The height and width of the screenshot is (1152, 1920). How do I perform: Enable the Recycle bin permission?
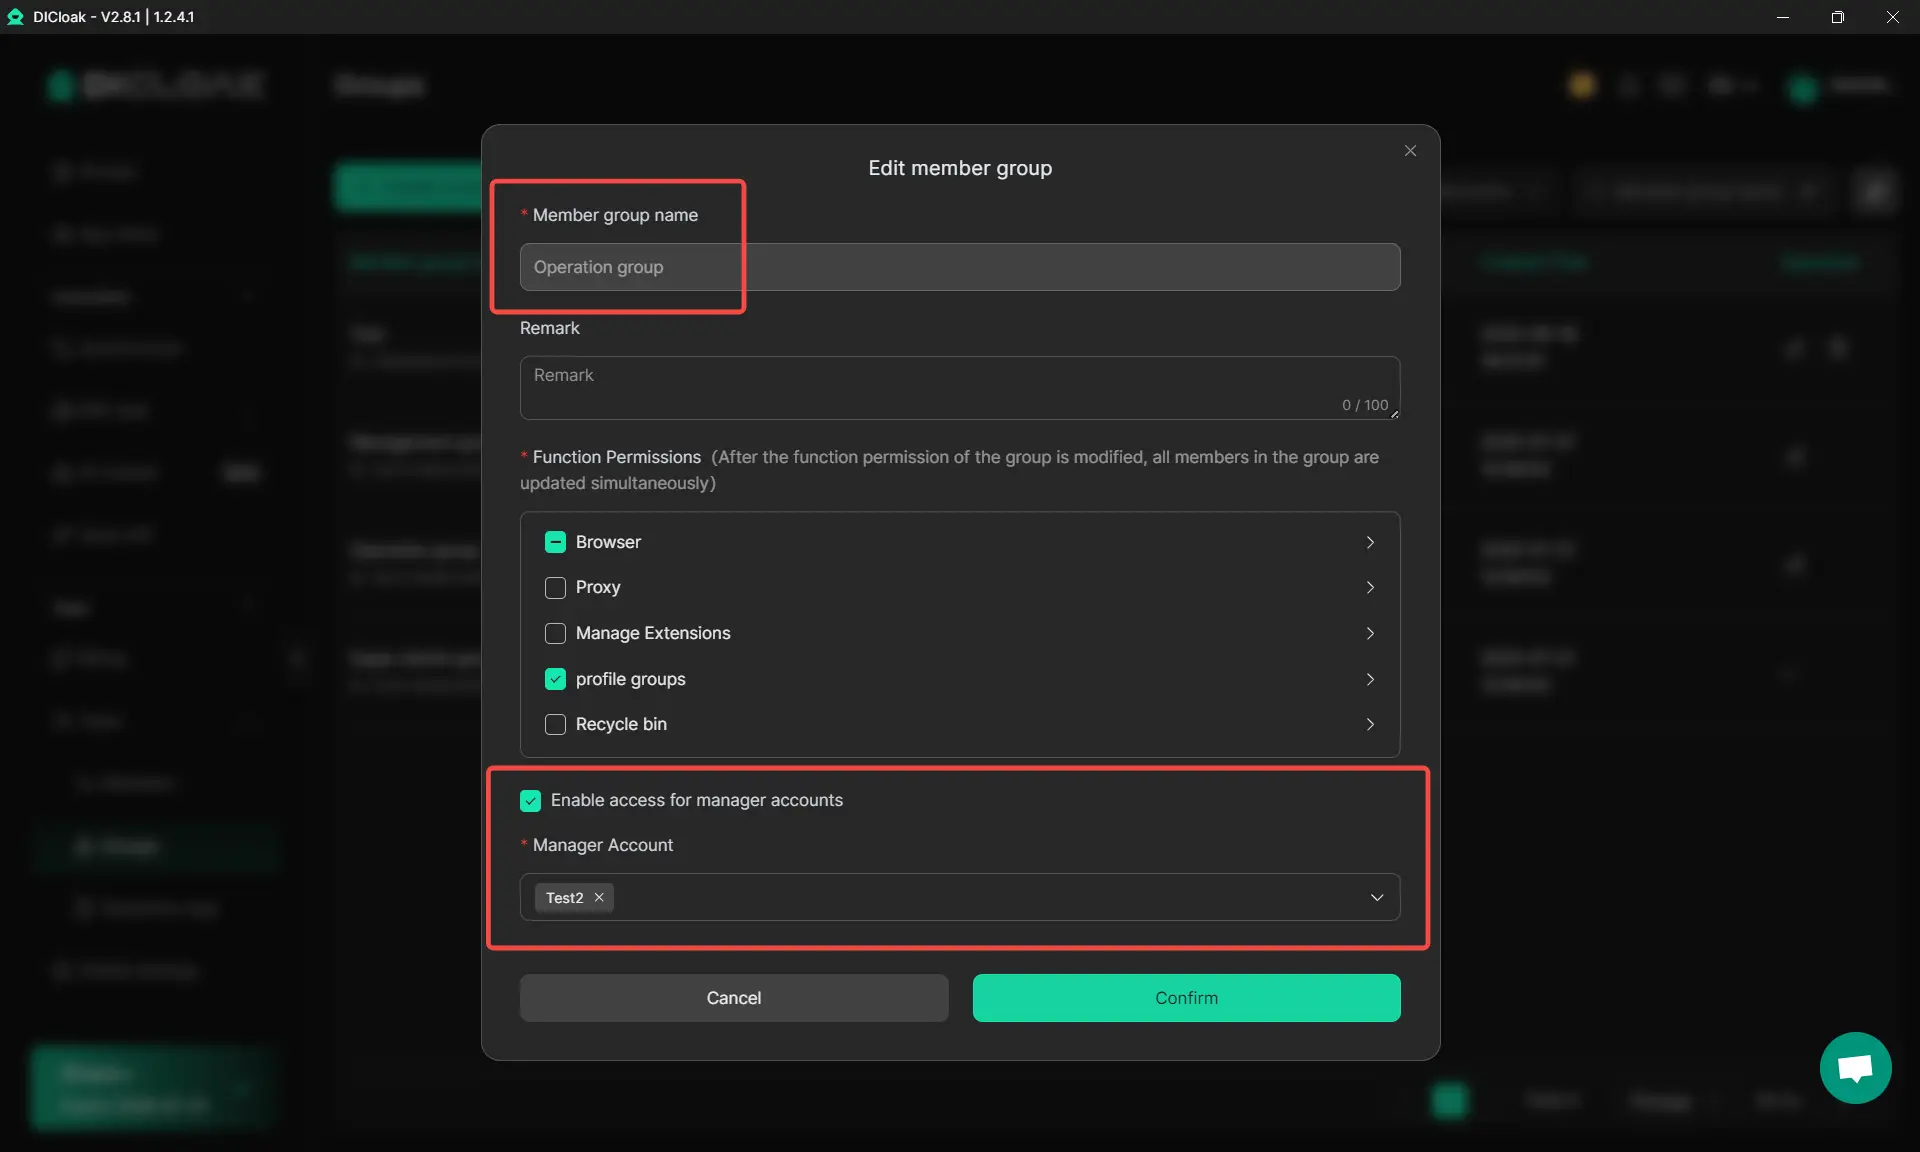click(555, 724)
